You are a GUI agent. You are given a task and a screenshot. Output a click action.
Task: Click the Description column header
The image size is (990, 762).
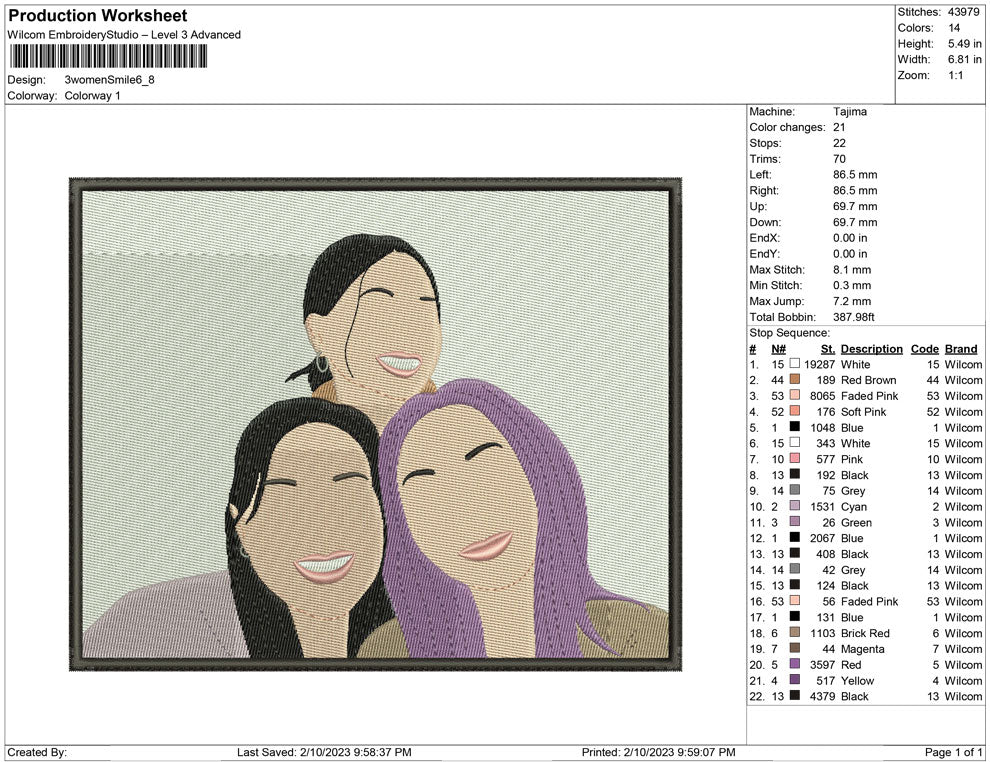(871, 349)
